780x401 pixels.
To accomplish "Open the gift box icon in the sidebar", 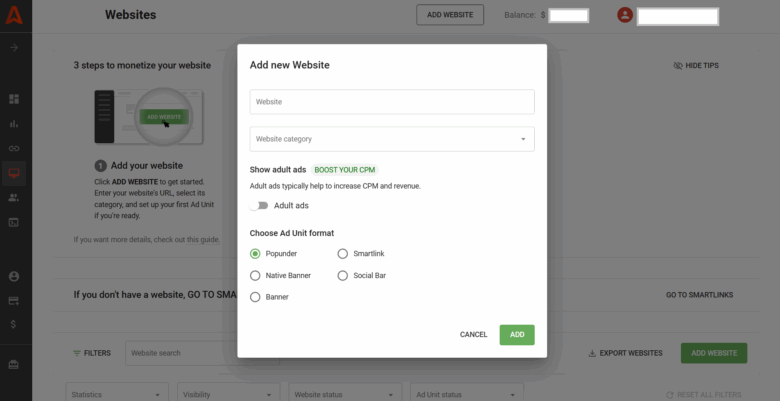I will (14, 365).
